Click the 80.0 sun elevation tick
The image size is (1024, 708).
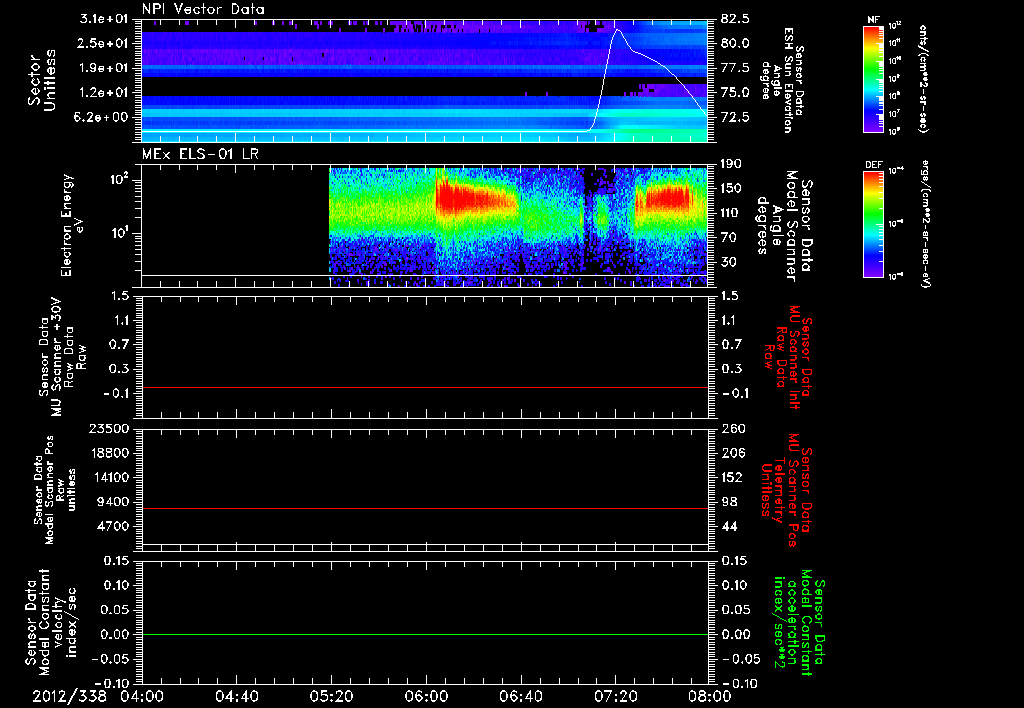pyautogui.click(x=735, y=43)
